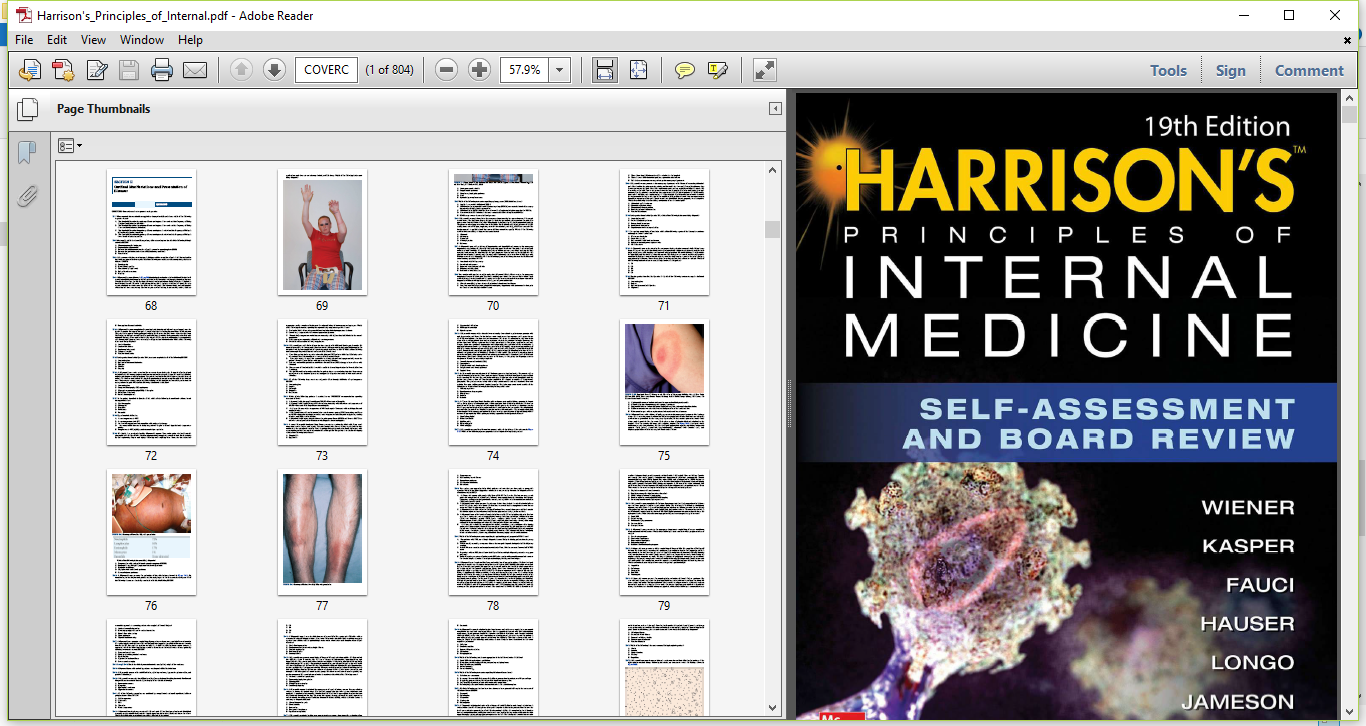The image size is (1366, 726).
Task: Open the Attachments paperclip panel
Action: pos(27,195)
